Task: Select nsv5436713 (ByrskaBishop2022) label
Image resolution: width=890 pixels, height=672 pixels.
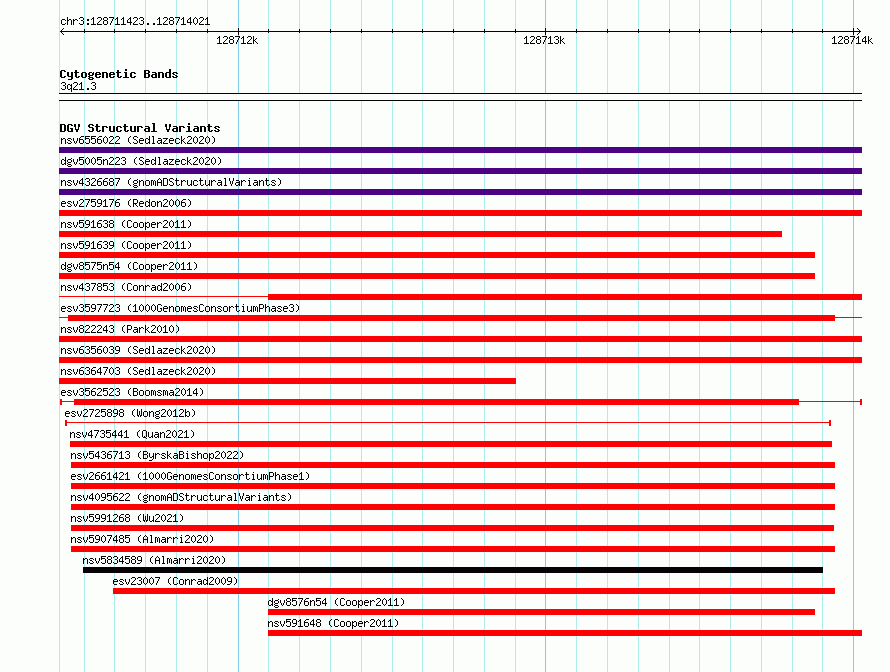Action: pos(157,455)
